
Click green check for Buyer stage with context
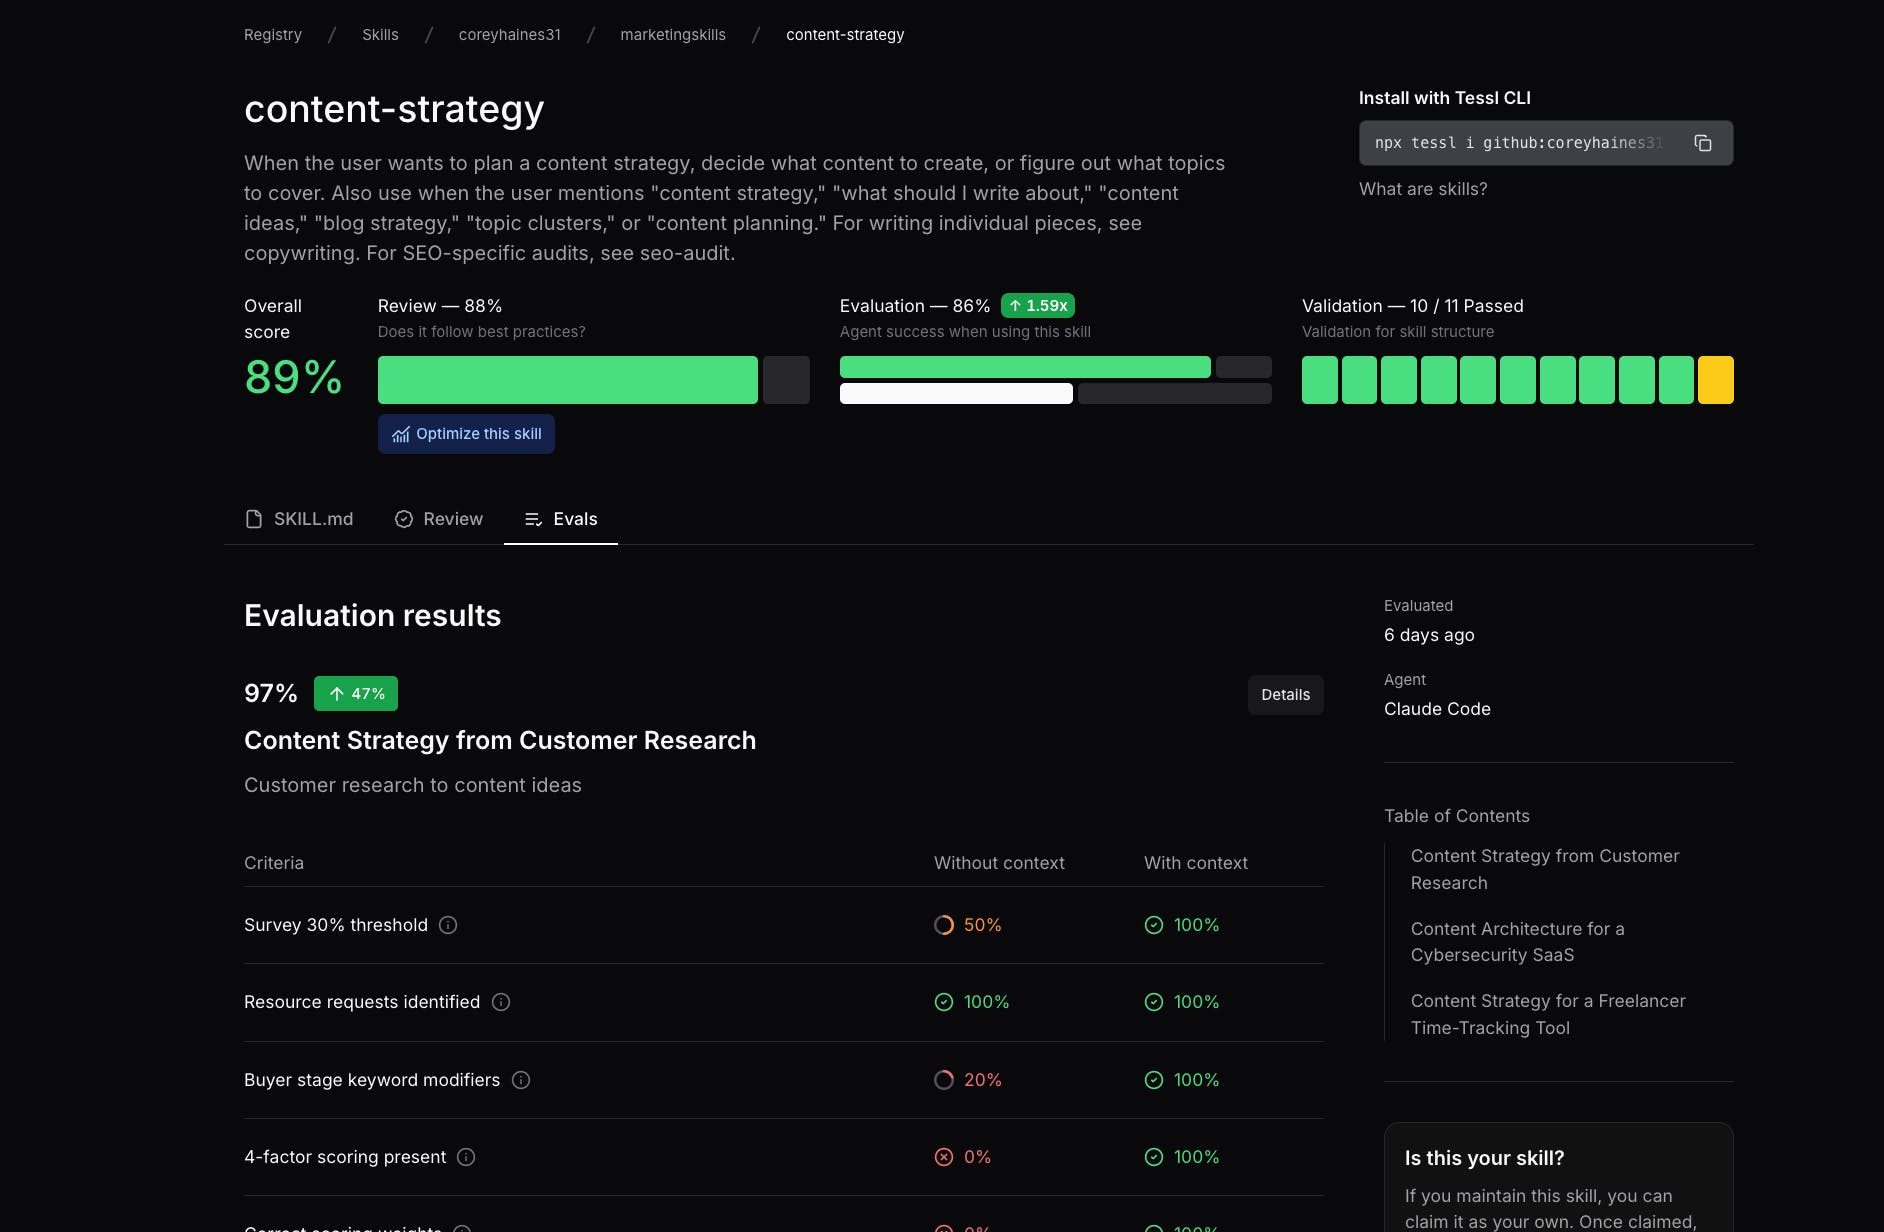(1154, 1080)
